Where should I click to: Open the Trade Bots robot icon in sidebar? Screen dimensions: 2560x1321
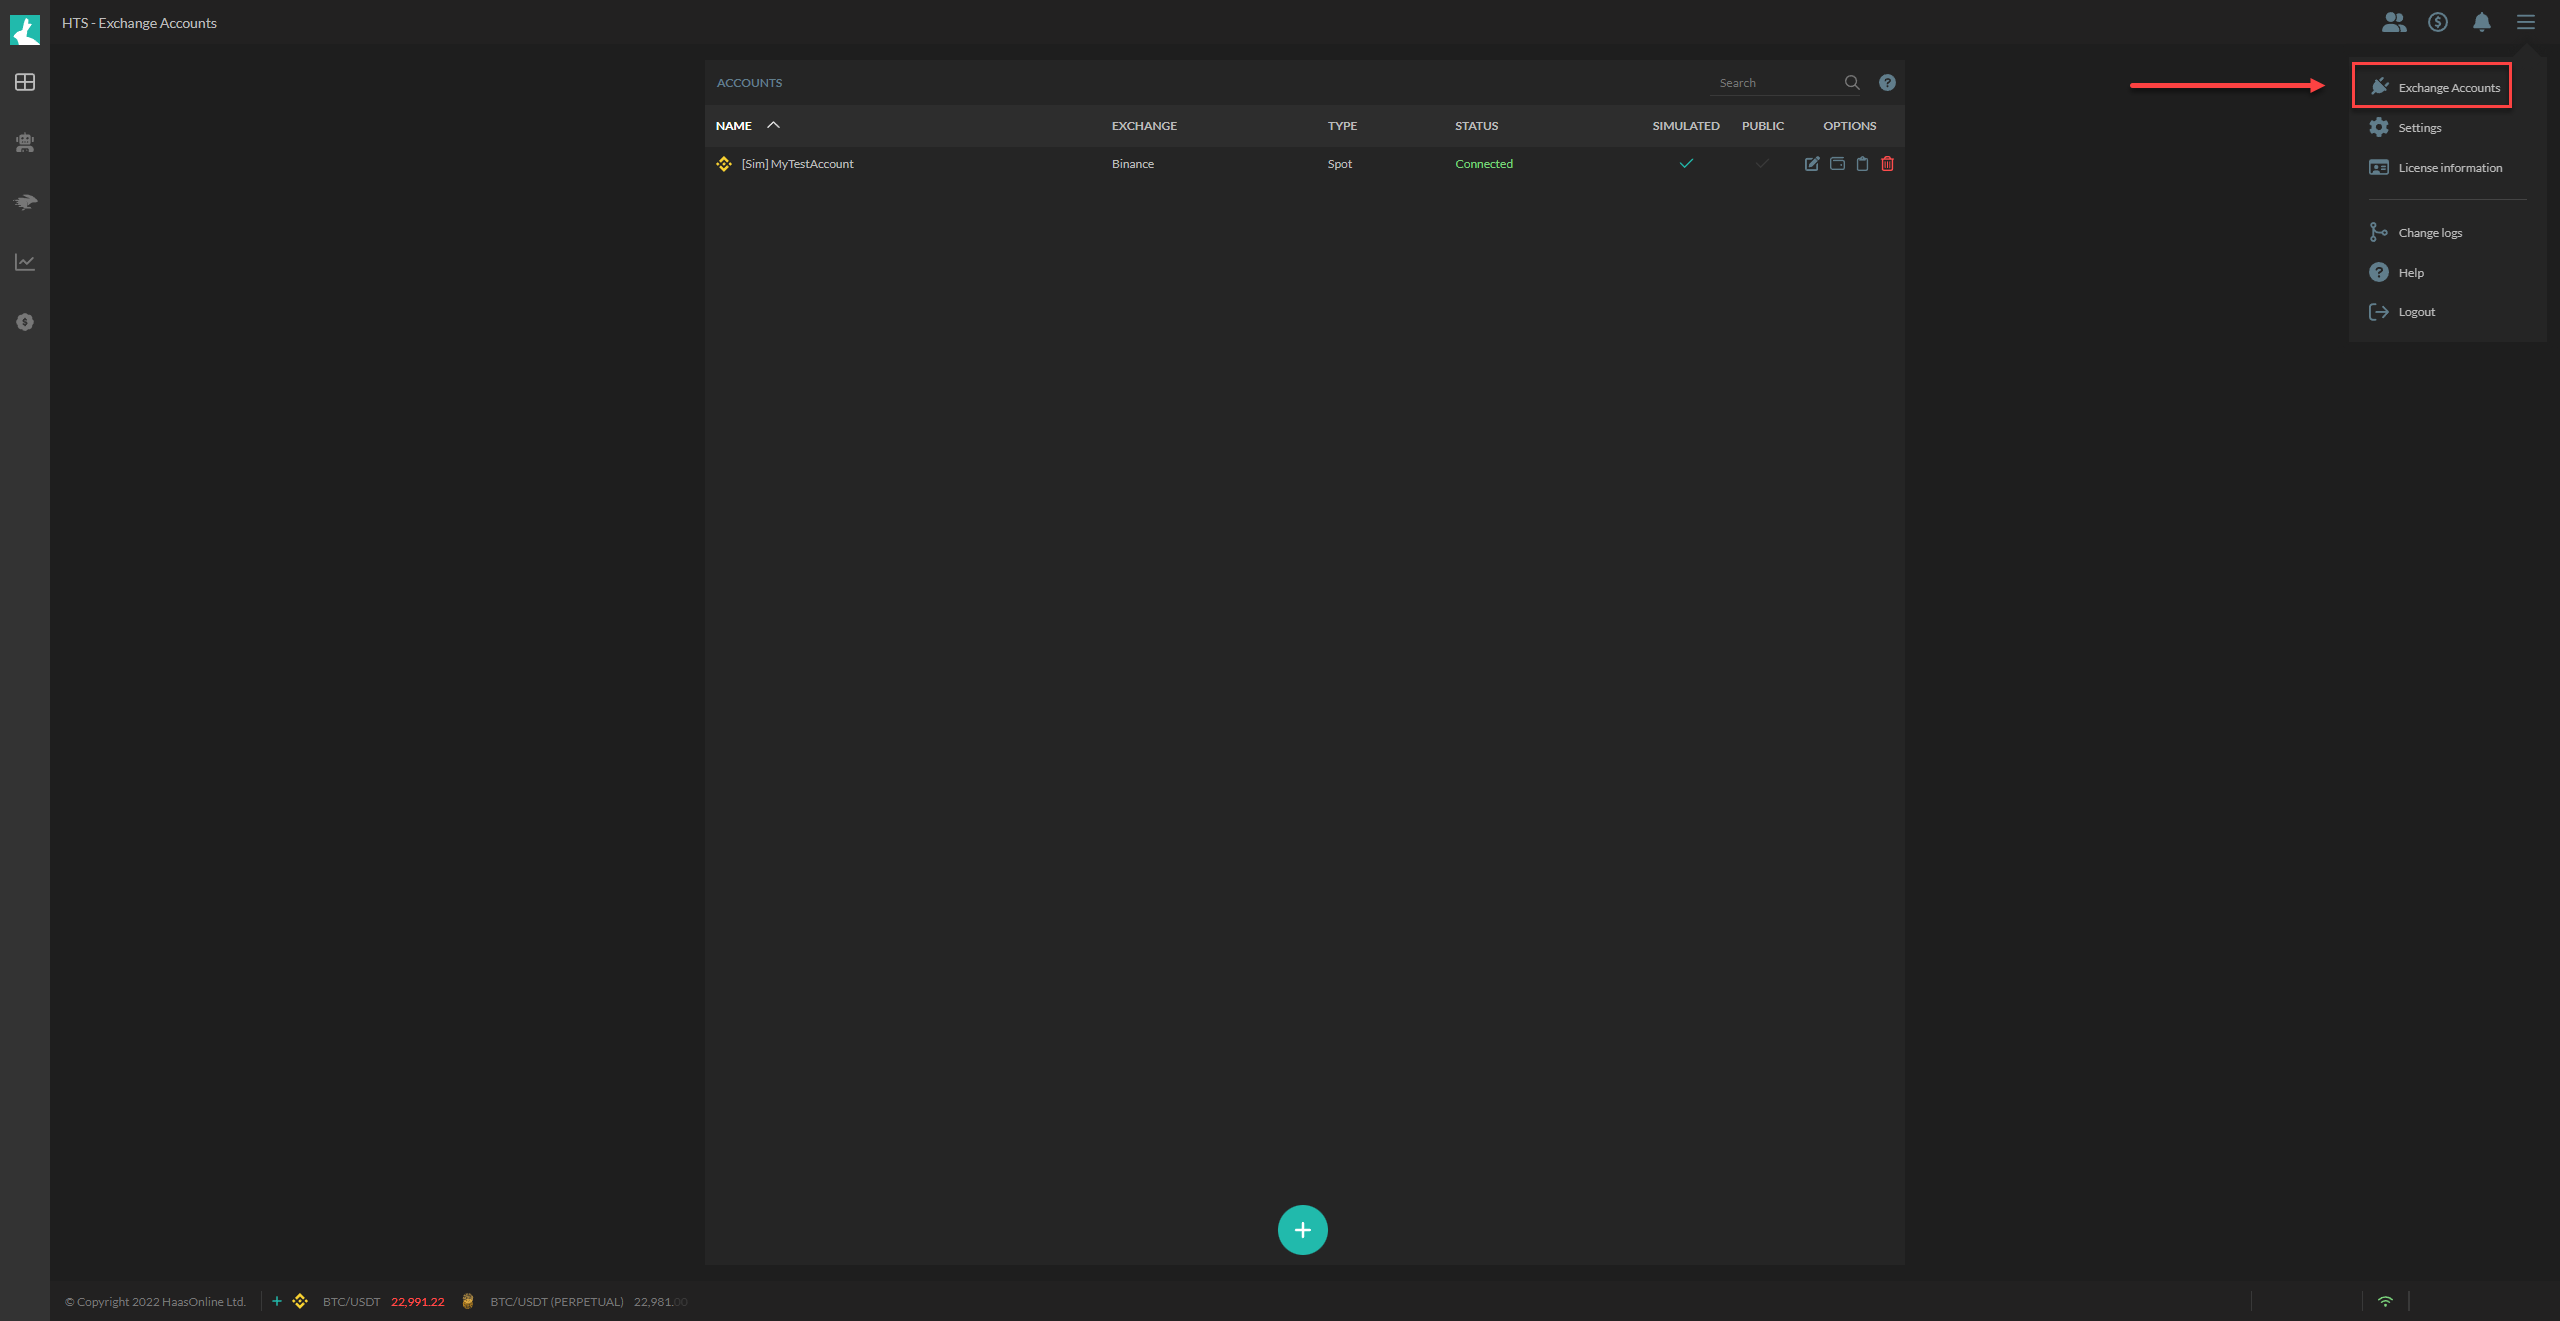coord(24,142)
